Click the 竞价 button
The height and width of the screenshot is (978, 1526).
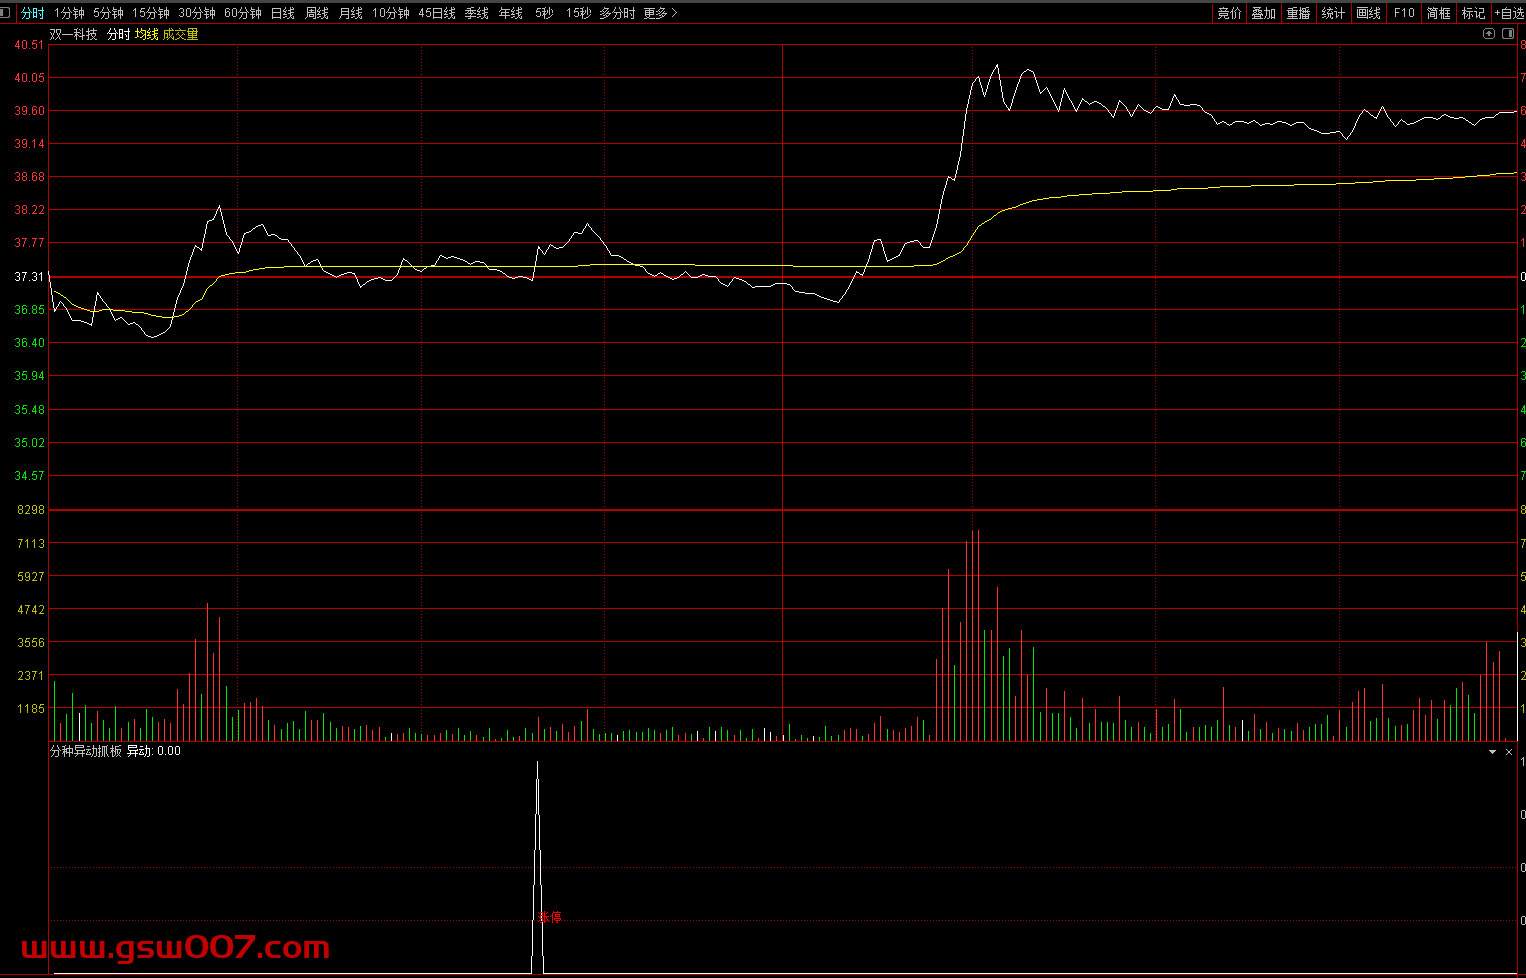1229,13
